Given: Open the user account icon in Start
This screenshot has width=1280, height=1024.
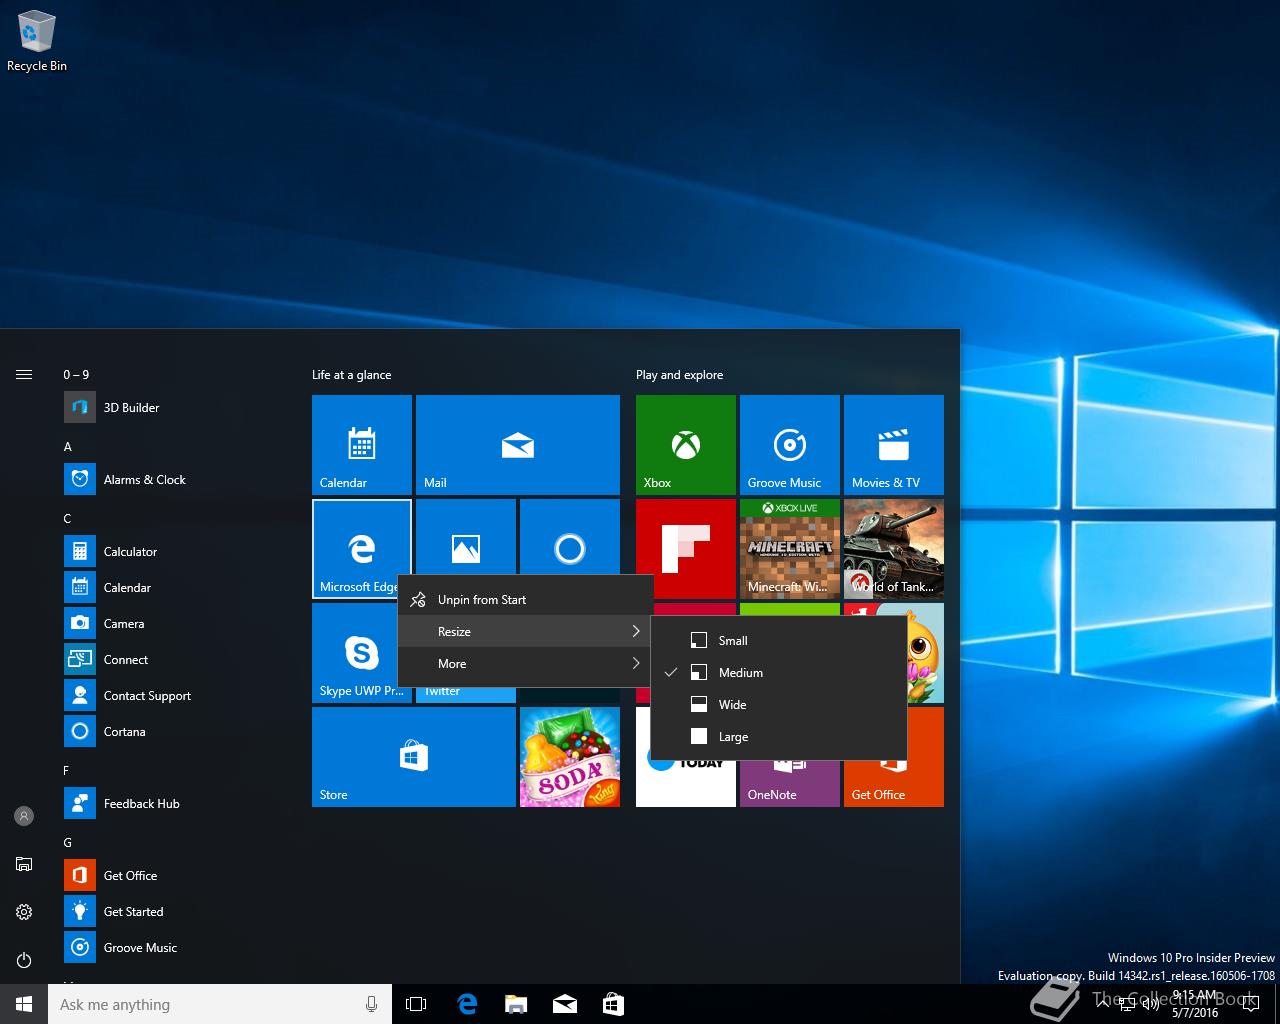Looking at the screenshot, I should point(24,816).
